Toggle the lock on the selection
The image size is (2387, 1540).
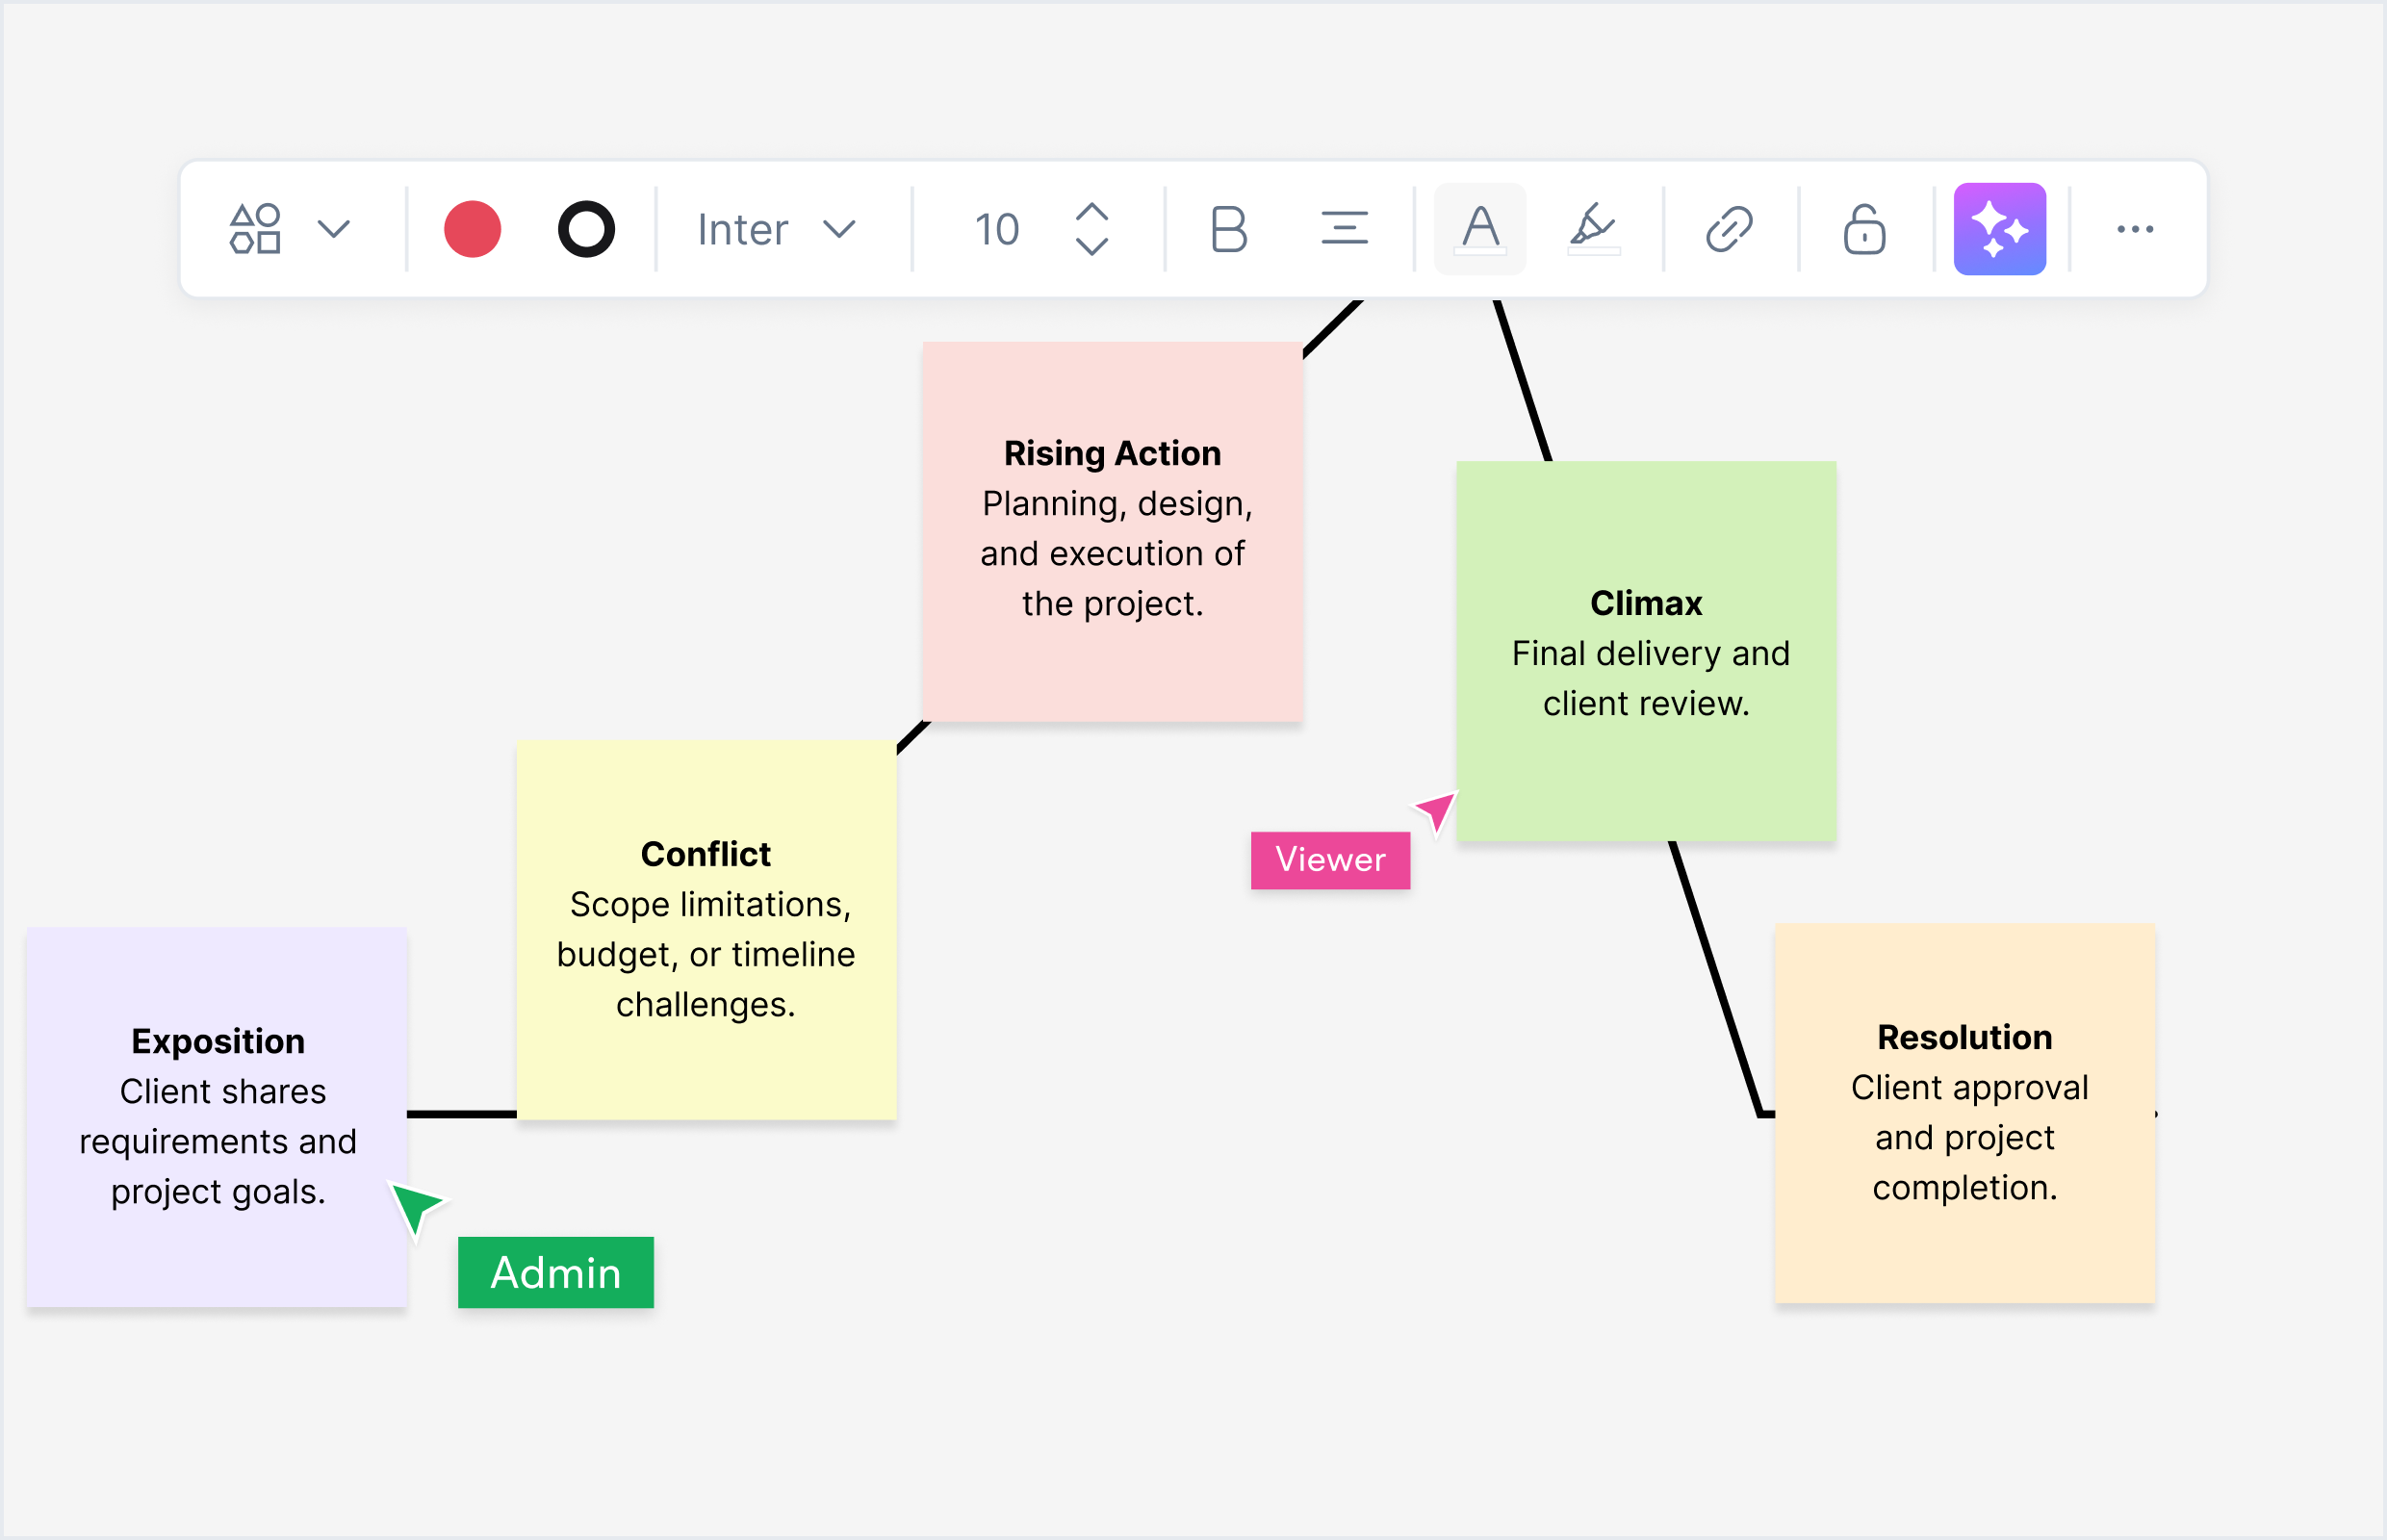pos(1865,229)
